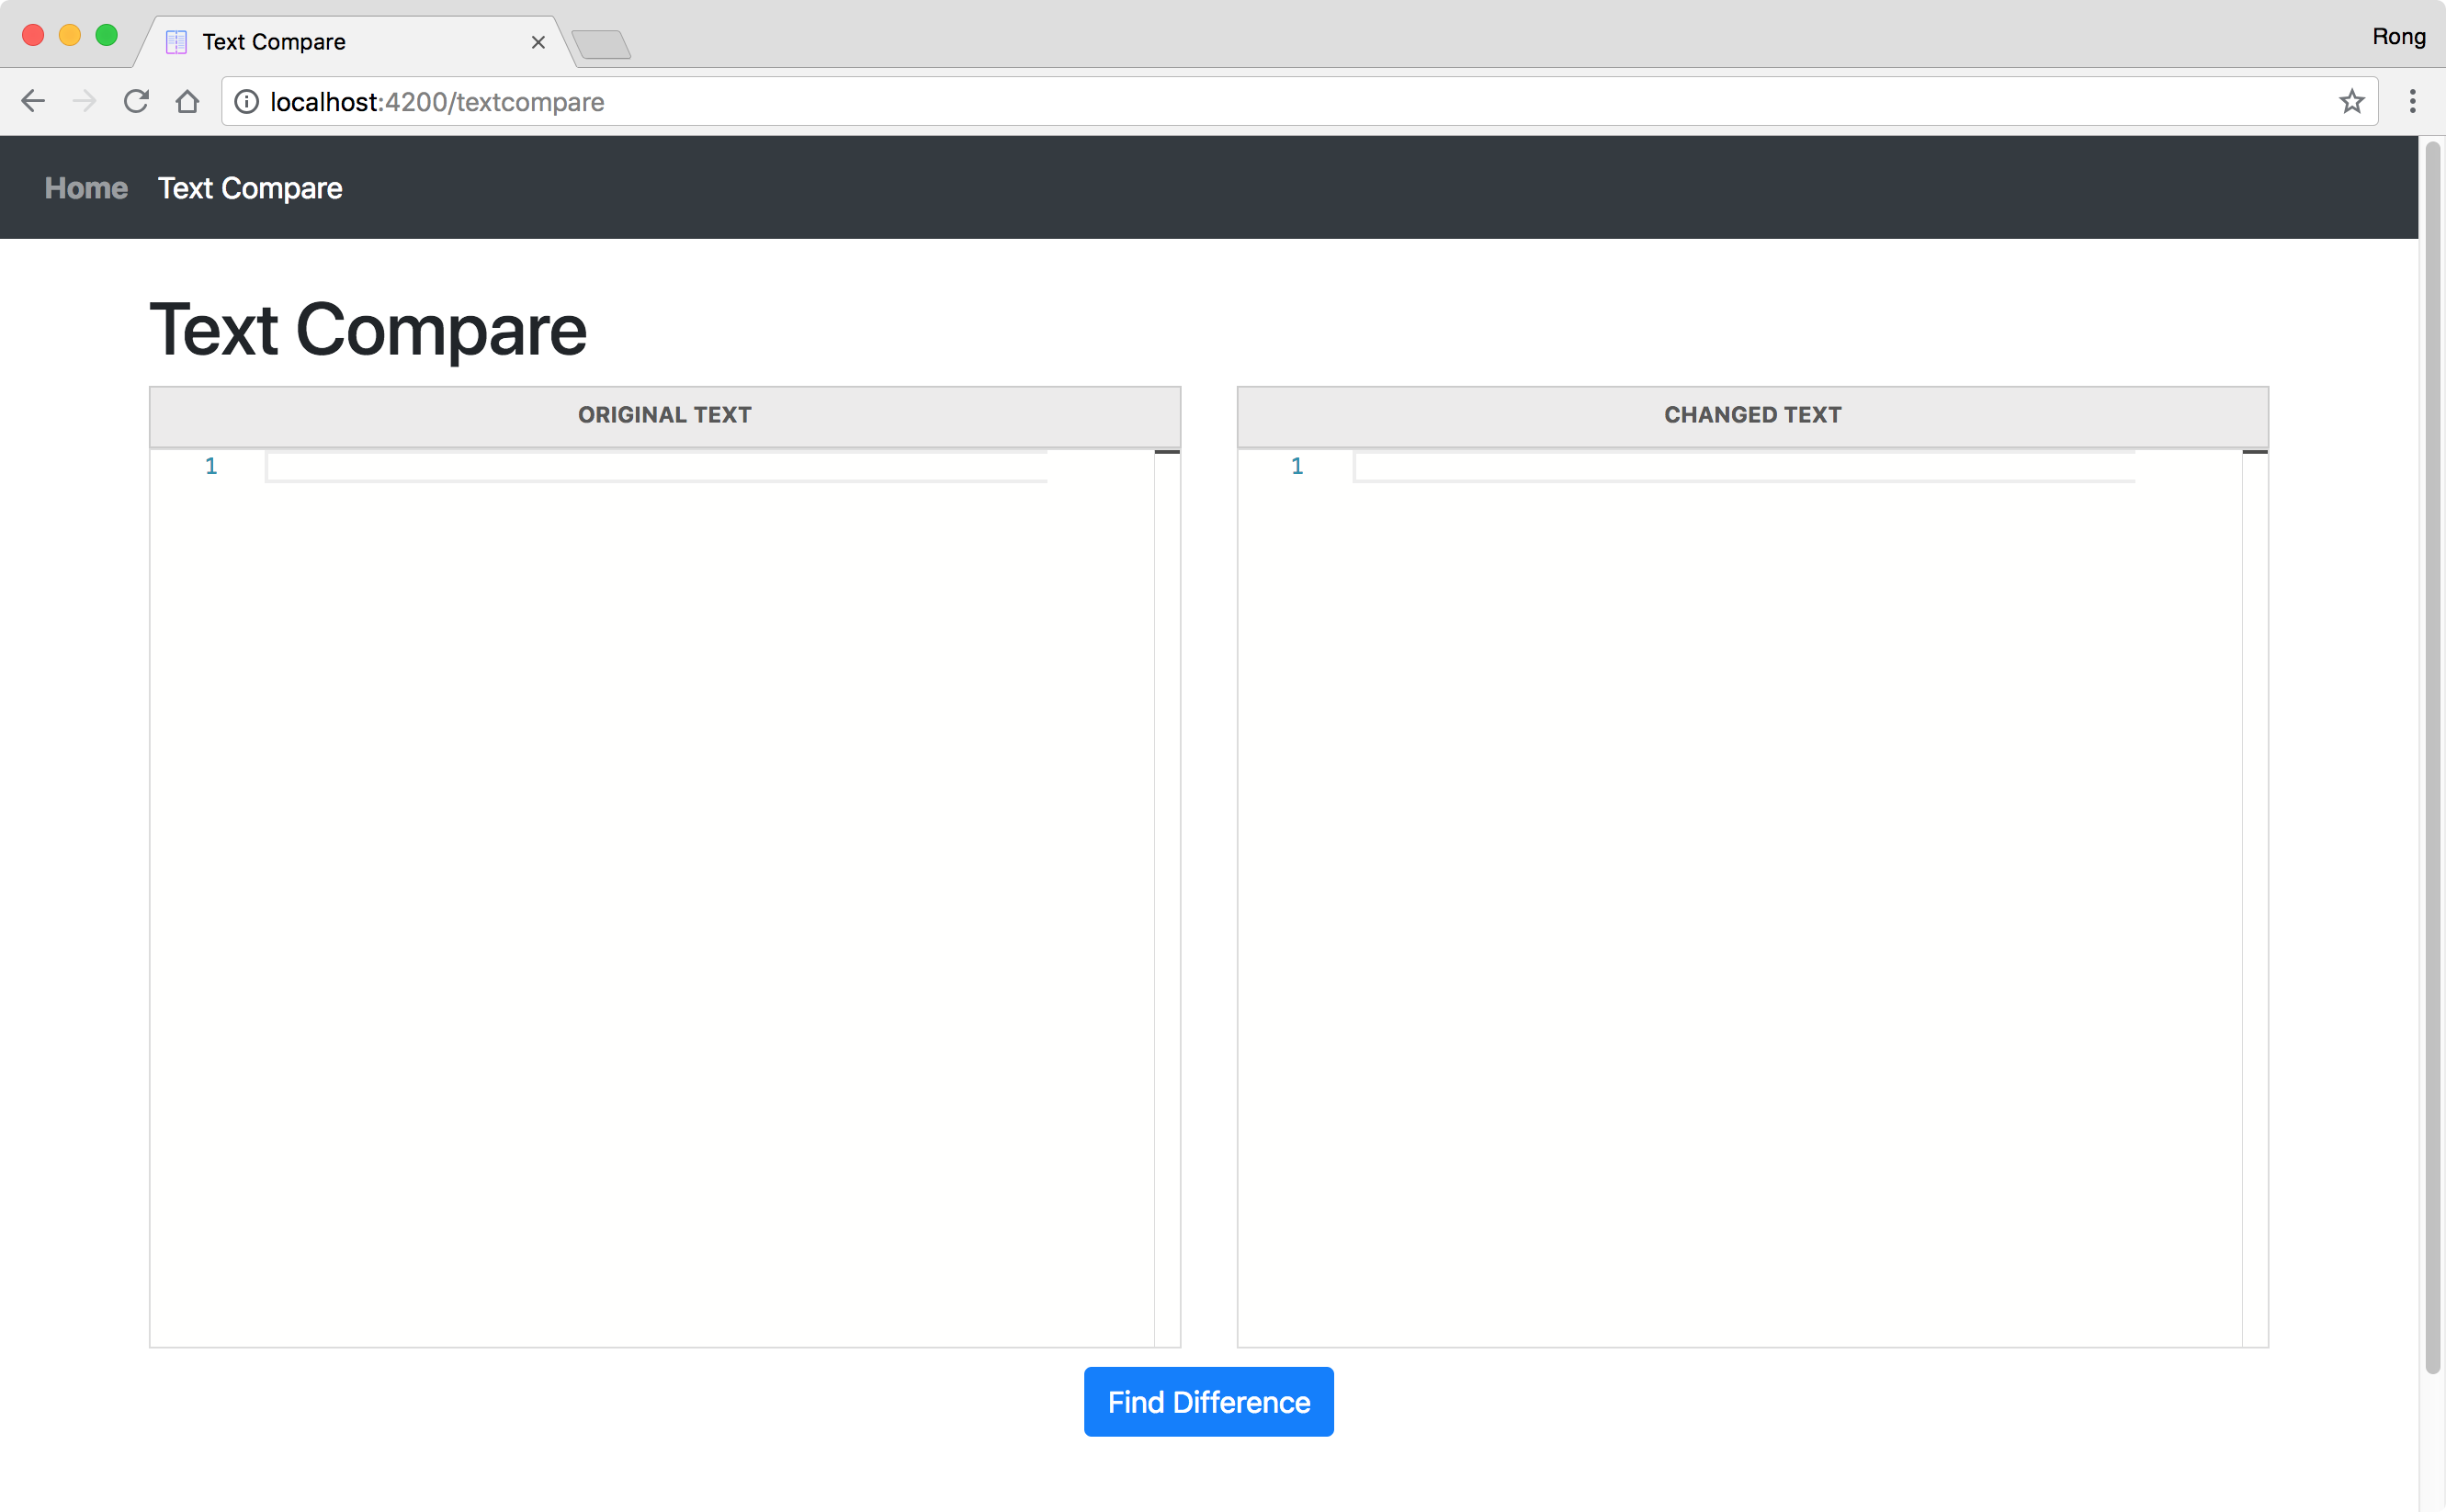Viewport: 2446px width, 1512px height.
Task: Open the browser menu with three dots
Action: tap(2412, 101)
